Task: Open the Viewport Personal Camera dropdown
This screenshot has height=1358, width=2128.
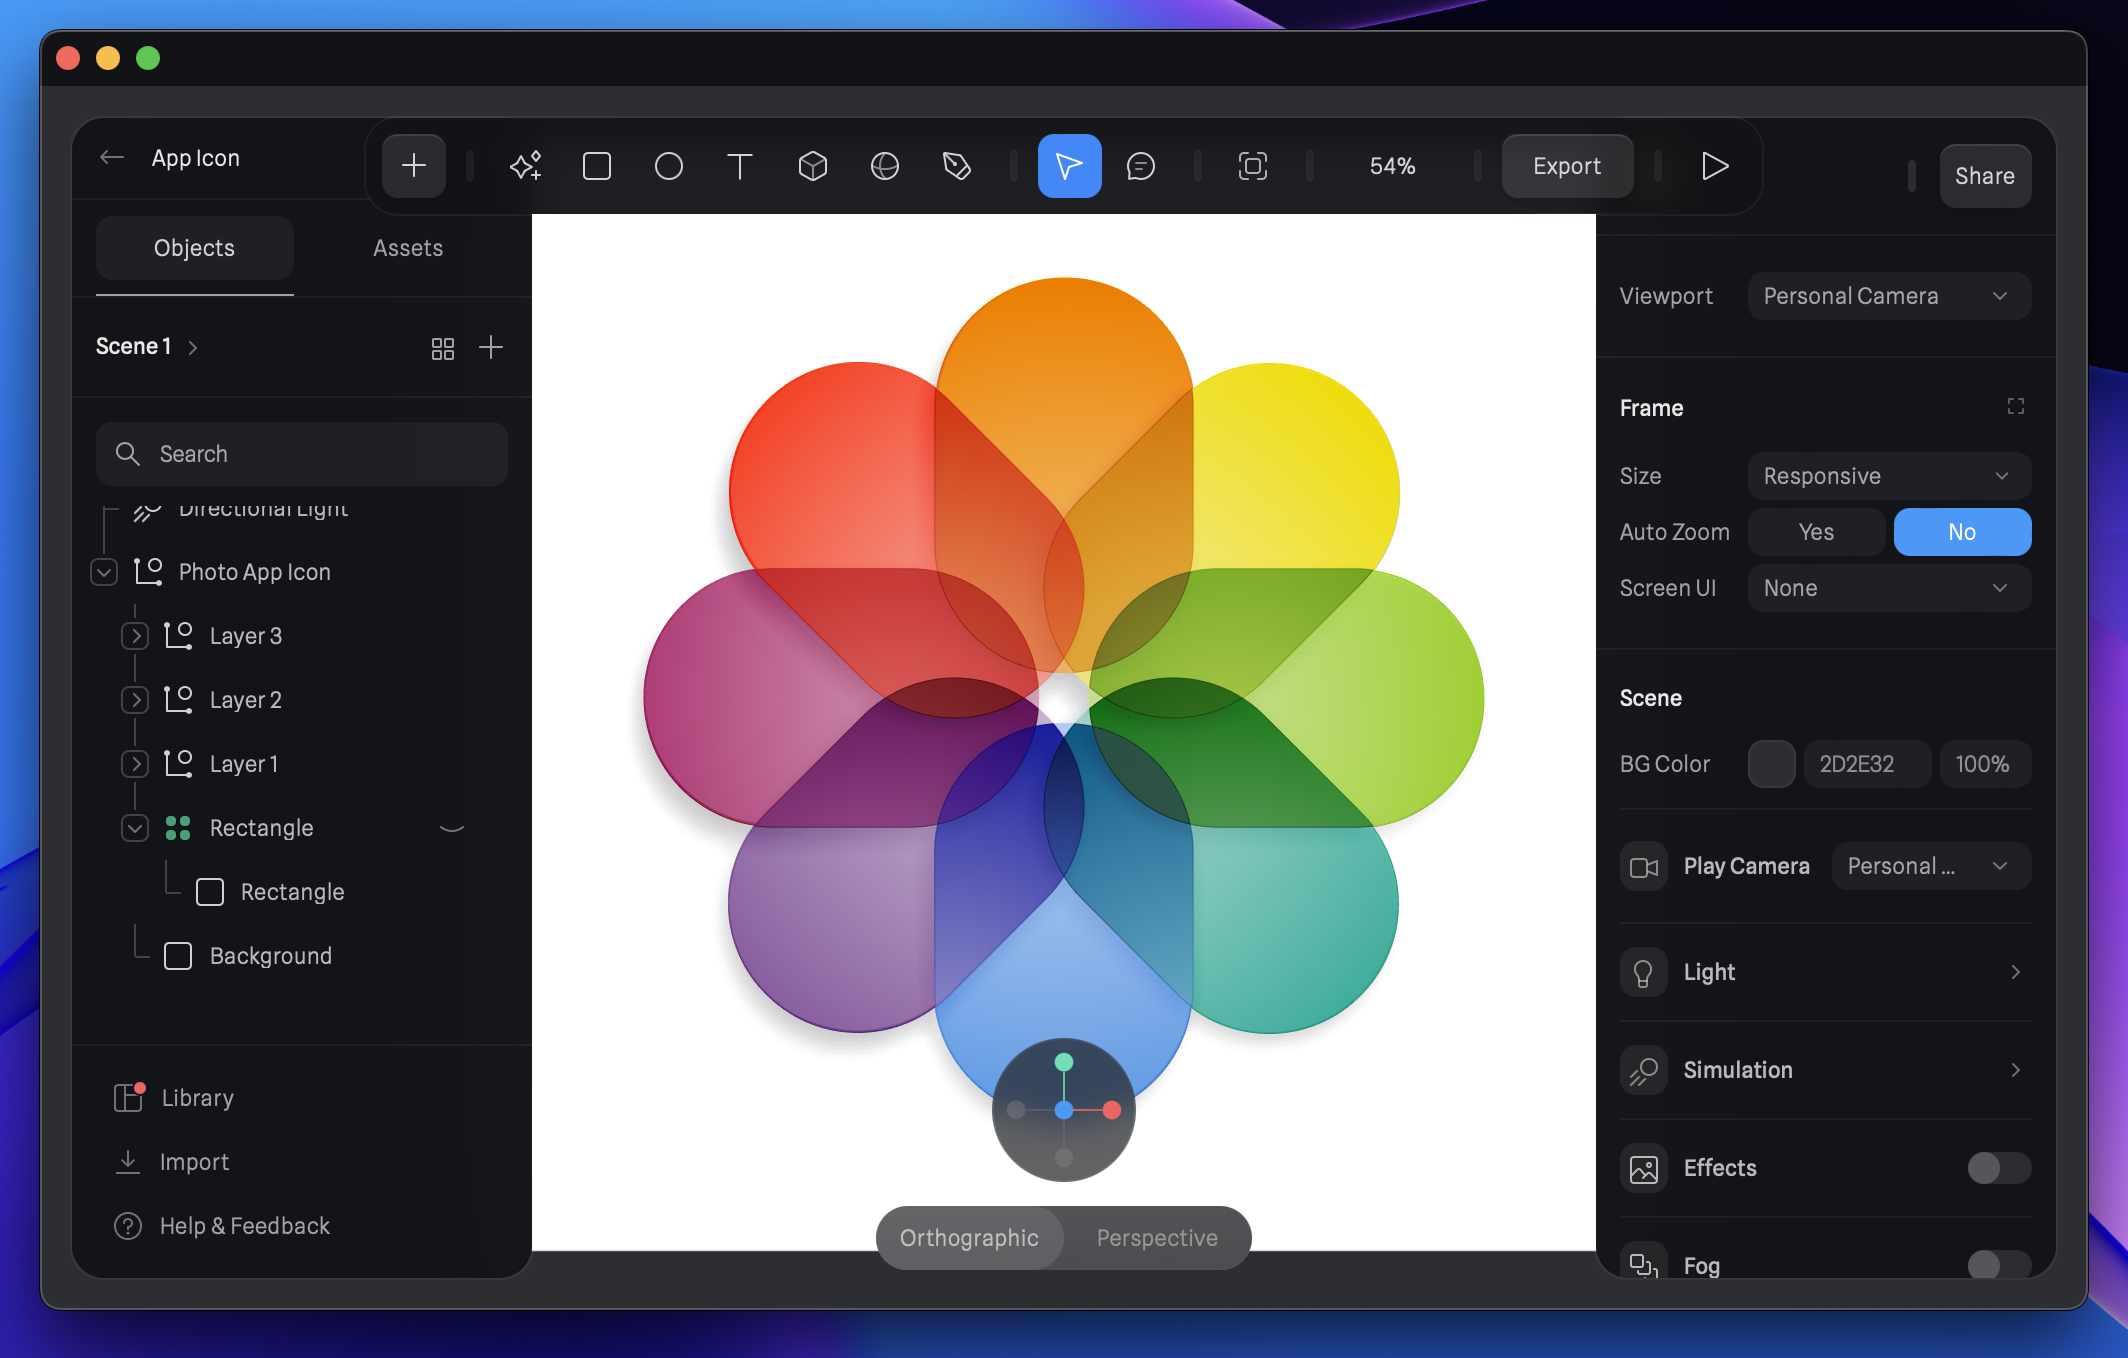Action: coord(1888,296)
